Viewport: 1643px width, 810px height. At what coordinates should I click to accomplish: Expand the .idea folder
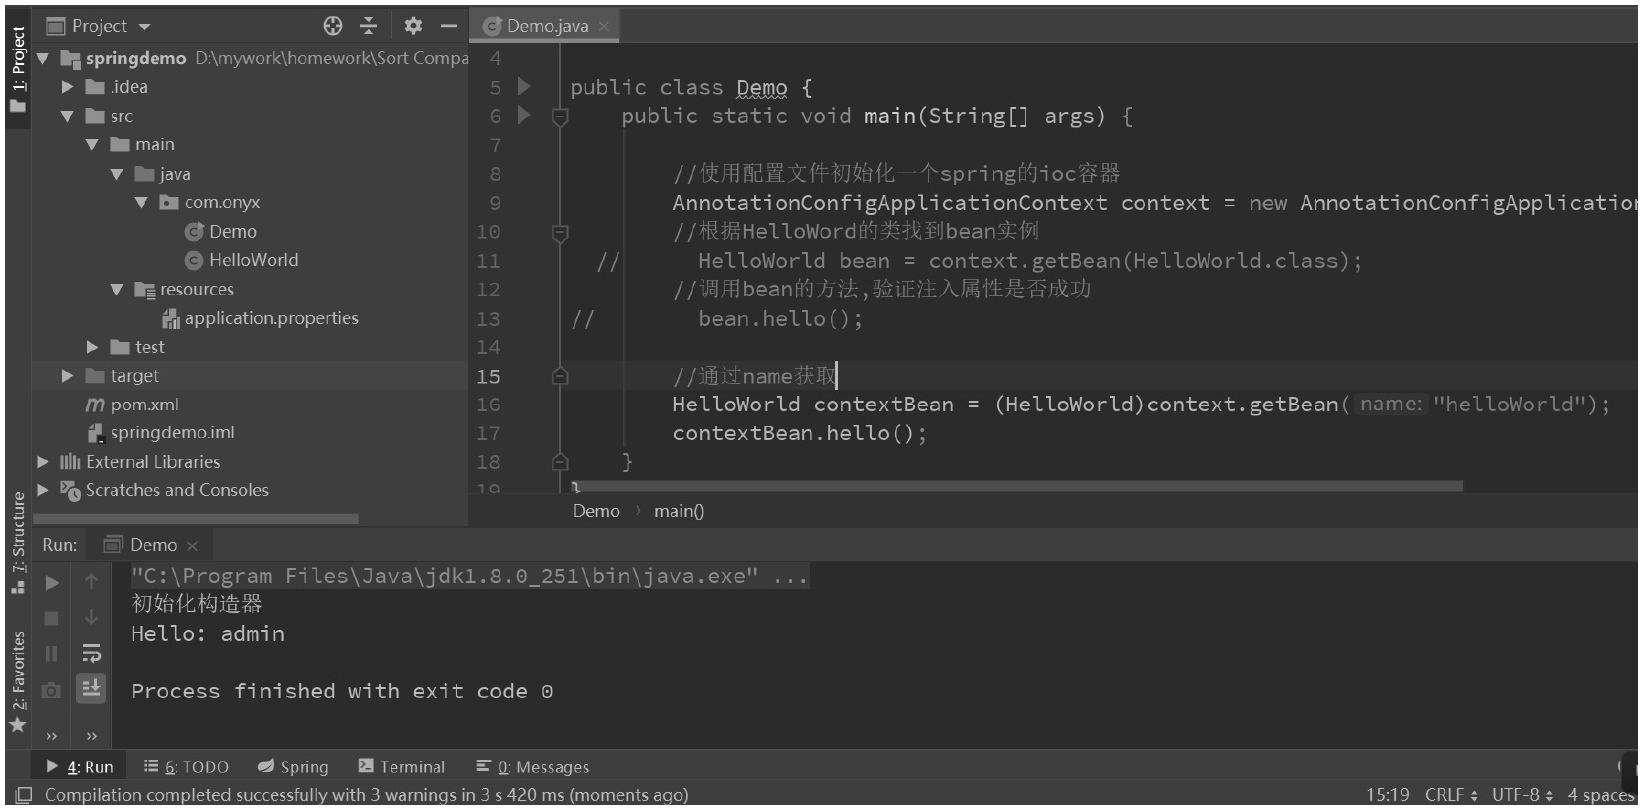coord(67,87)
